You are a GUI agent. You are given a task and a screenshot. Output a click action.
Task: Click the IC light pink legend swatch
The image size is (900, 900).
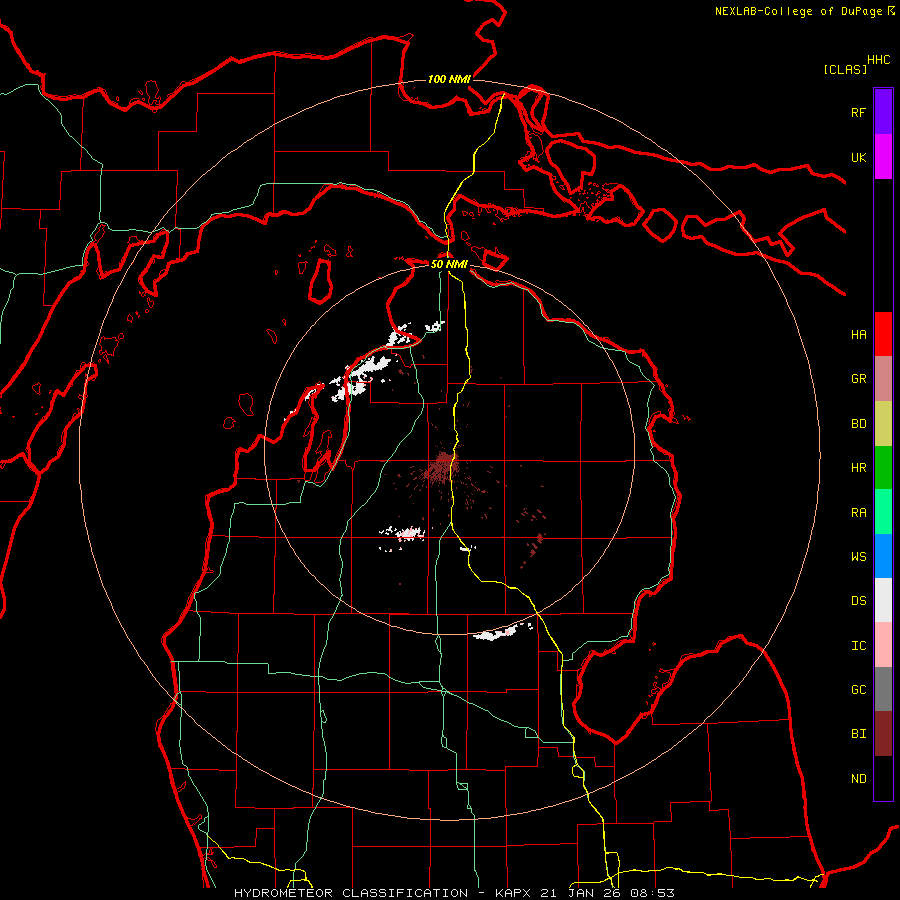tap(883, 645)
